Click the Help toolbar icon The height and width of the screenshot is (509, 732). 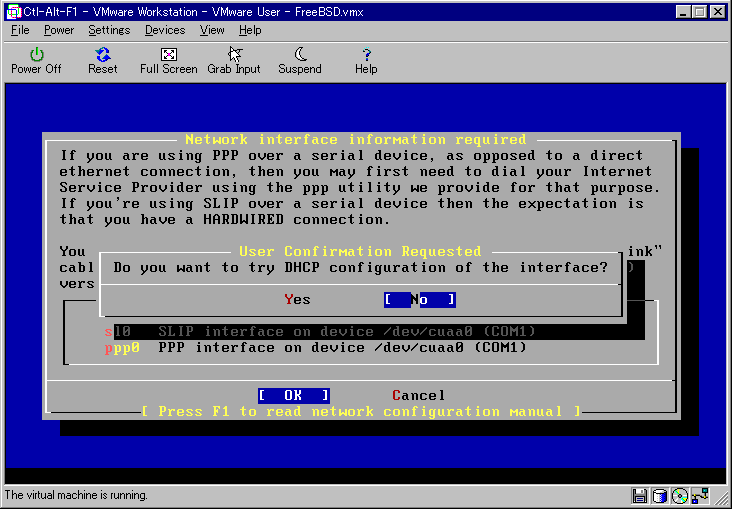coord(366,61)
